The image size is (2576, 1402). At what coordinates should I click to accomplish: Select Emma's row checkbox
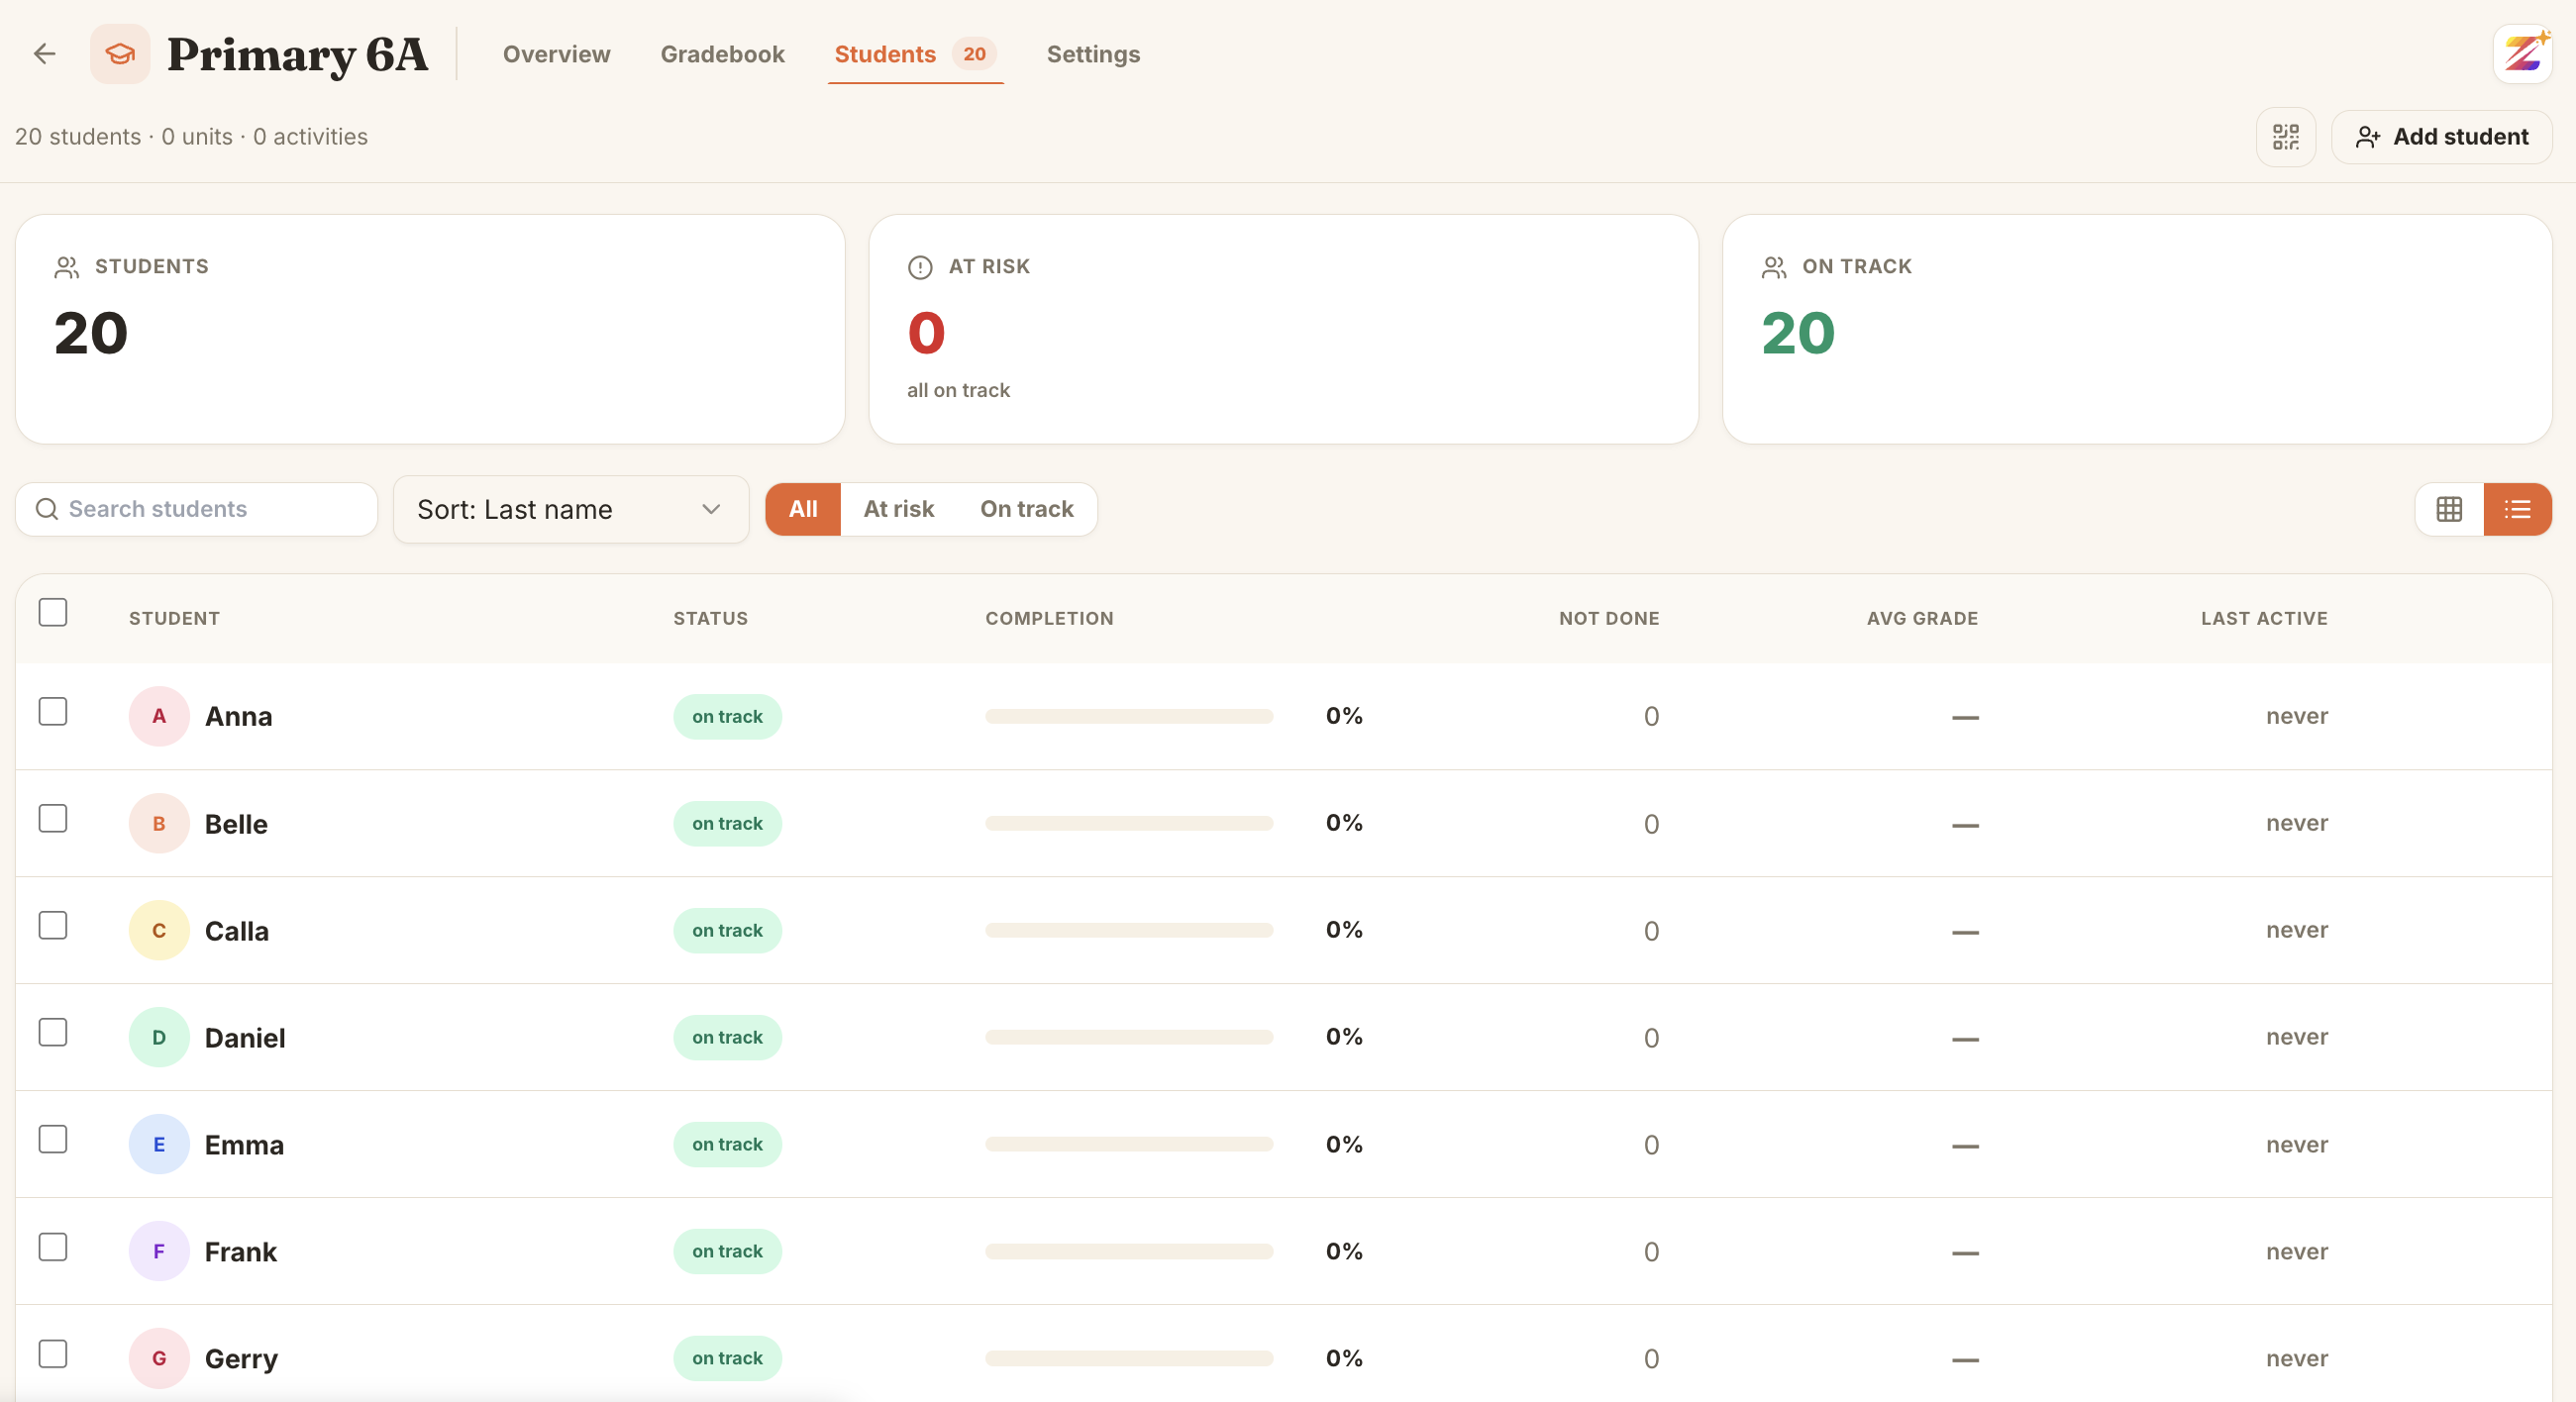pos(53,1139)
